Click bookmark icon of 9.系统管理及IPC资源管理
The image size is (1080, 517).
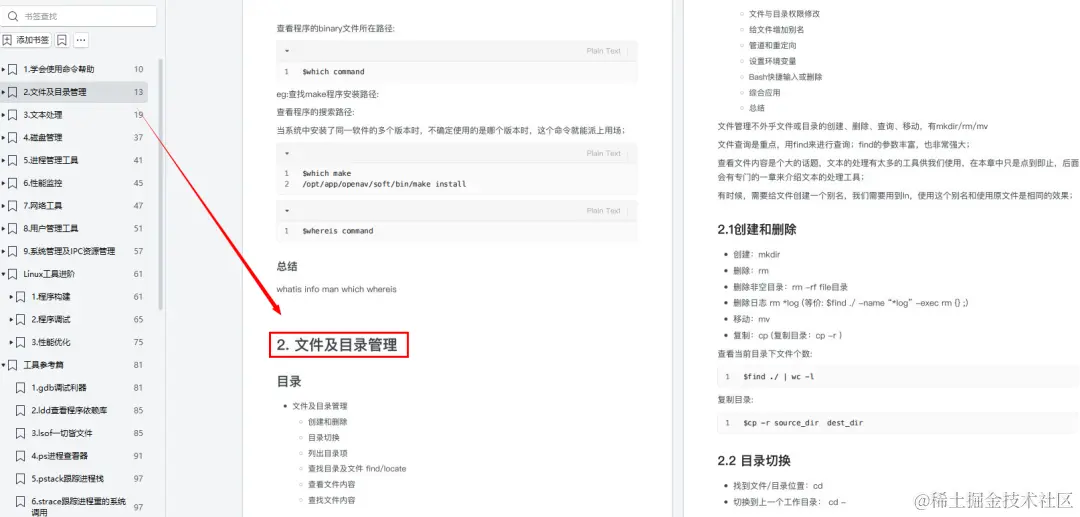point(12,251)
